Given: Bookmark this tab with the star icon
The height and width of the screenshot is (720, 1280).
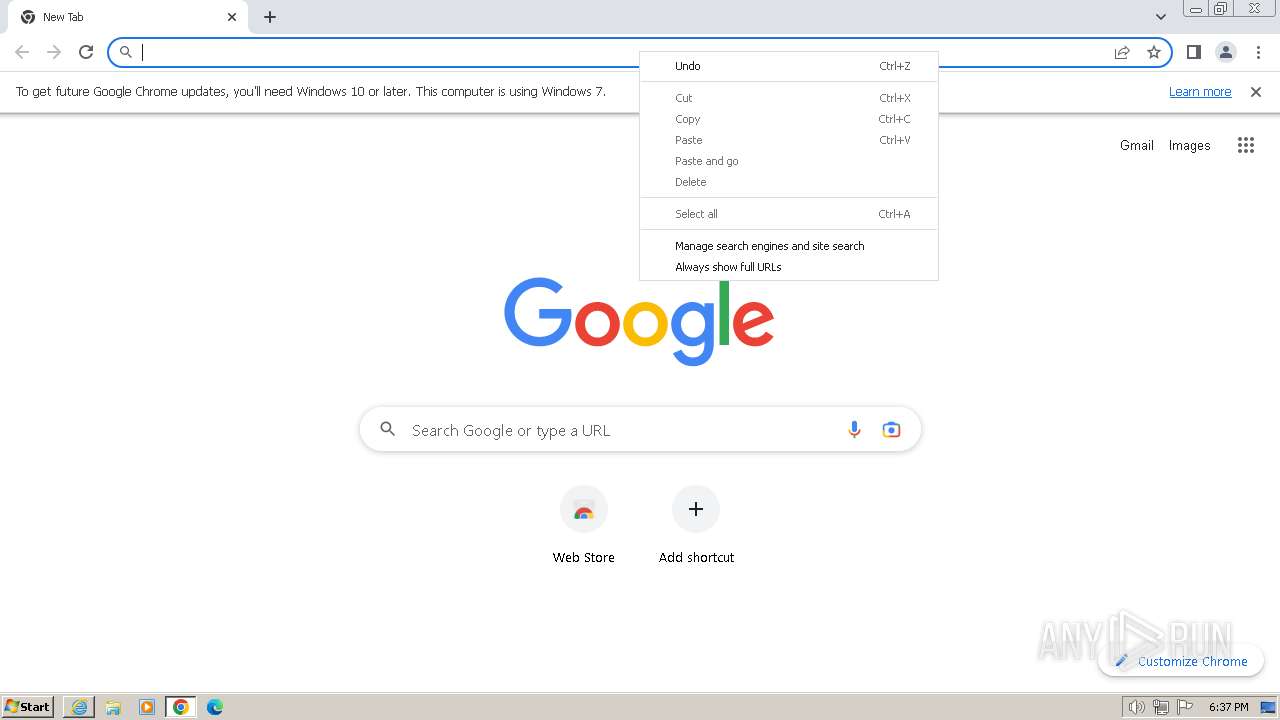Looking at the screenshot, I should pos(1154,52).
